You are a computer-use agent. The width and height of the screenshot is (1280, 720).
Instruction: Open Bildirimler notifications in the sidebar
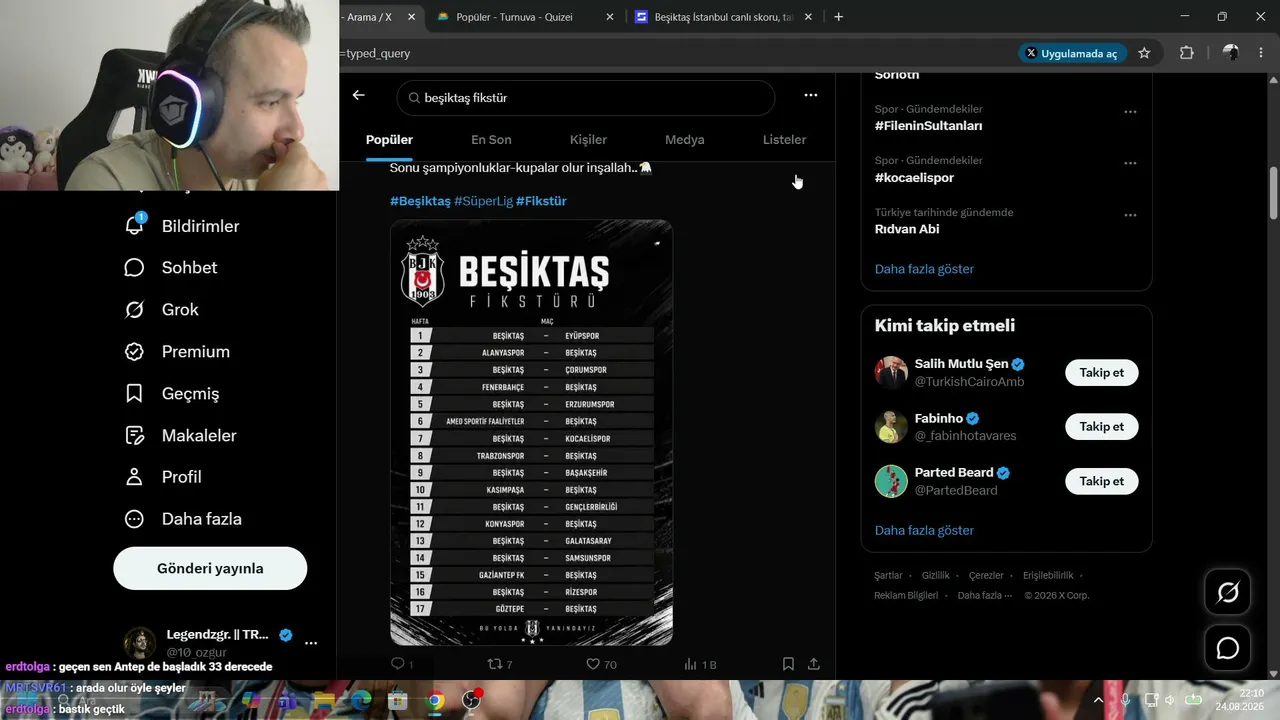tap(182, 226)
